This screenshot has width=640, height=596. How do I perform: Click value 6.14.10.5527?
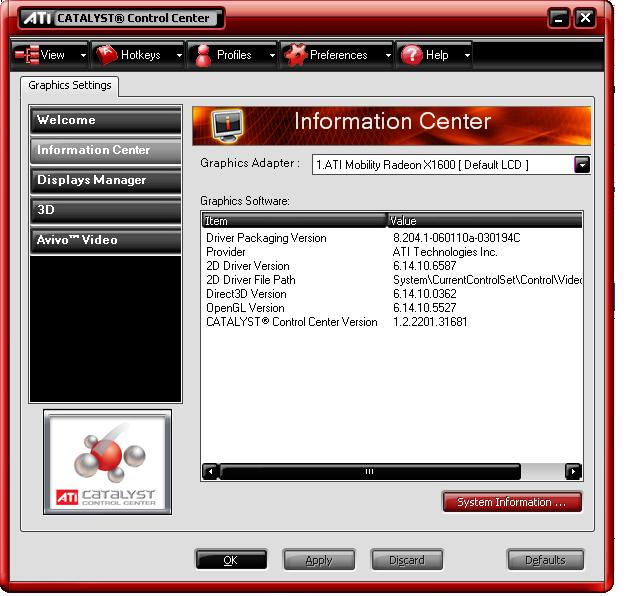click(x=424, y=308)
